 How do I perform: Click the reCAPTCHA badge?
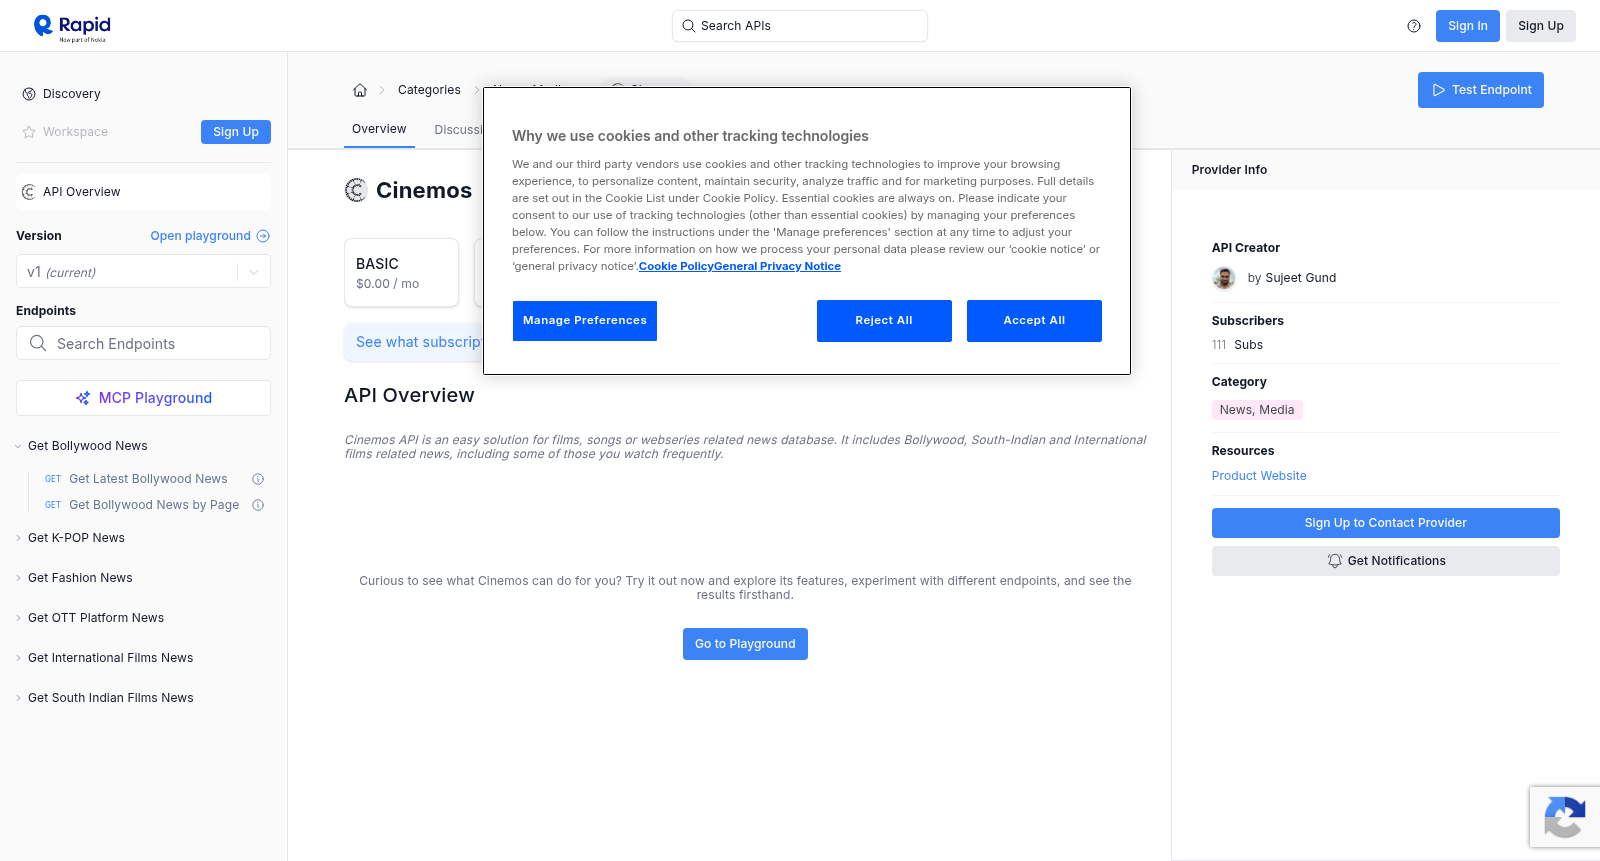(x=1565, y=817)
